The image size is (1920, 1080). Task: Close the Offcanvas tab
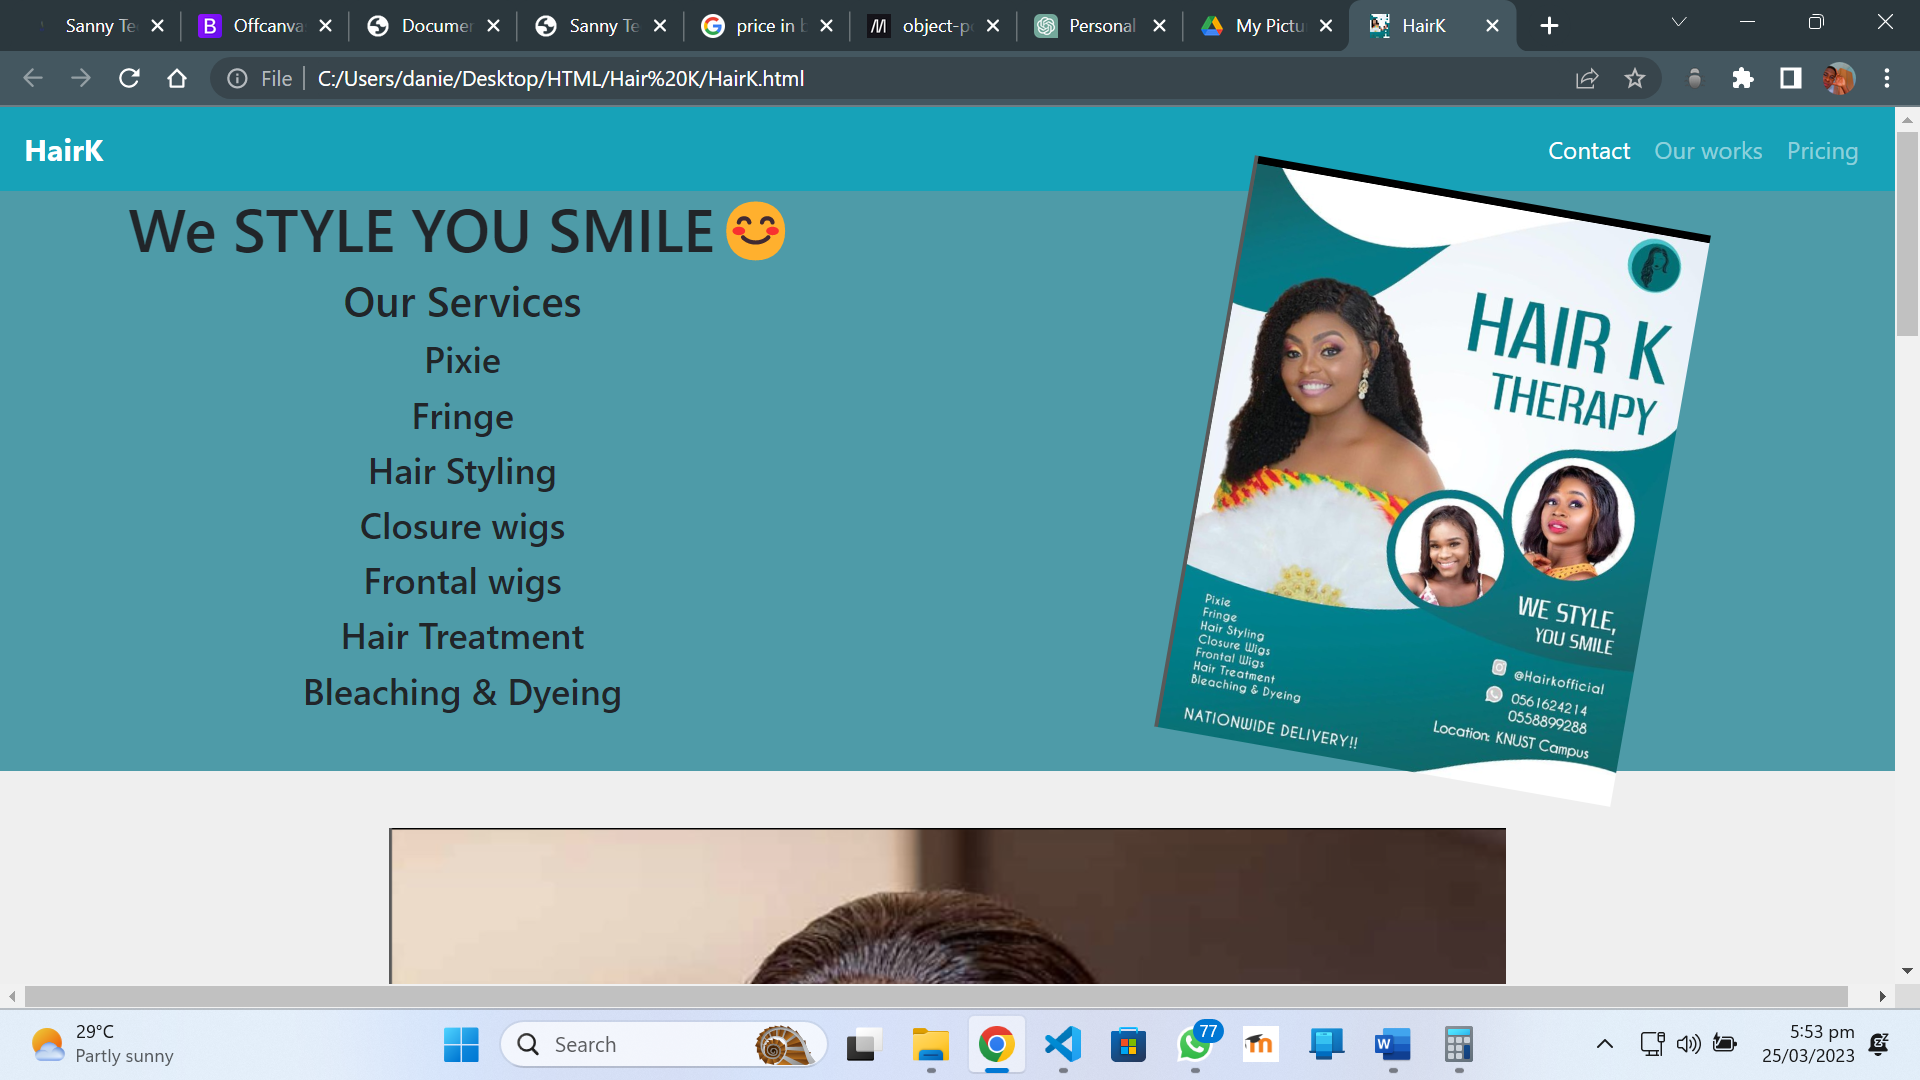tap(325, 26)
